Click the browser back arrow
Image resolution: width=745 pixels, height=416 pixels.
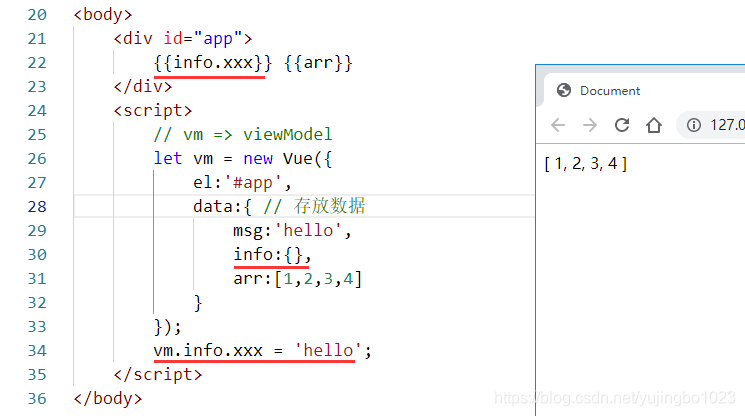tap(558, 125)
